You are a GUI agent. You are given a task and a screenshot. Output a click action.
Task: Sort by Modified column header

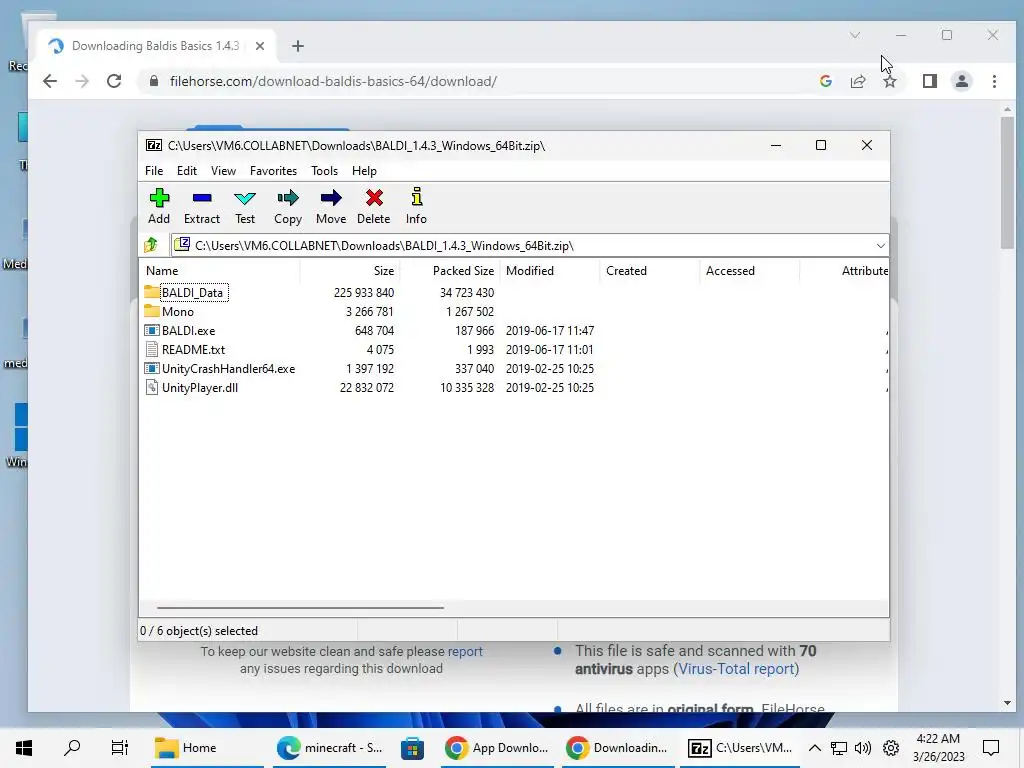coord(549,270)
